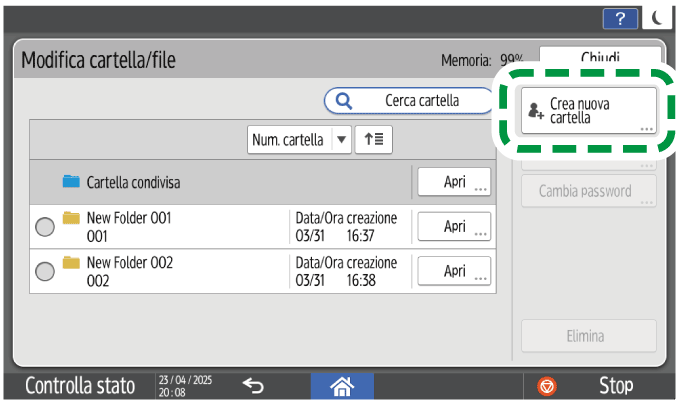The height and width of the screenshot is (404, 684).
Task: Click creation date 03/31 16:38
Action: click(x=335, y=280)
